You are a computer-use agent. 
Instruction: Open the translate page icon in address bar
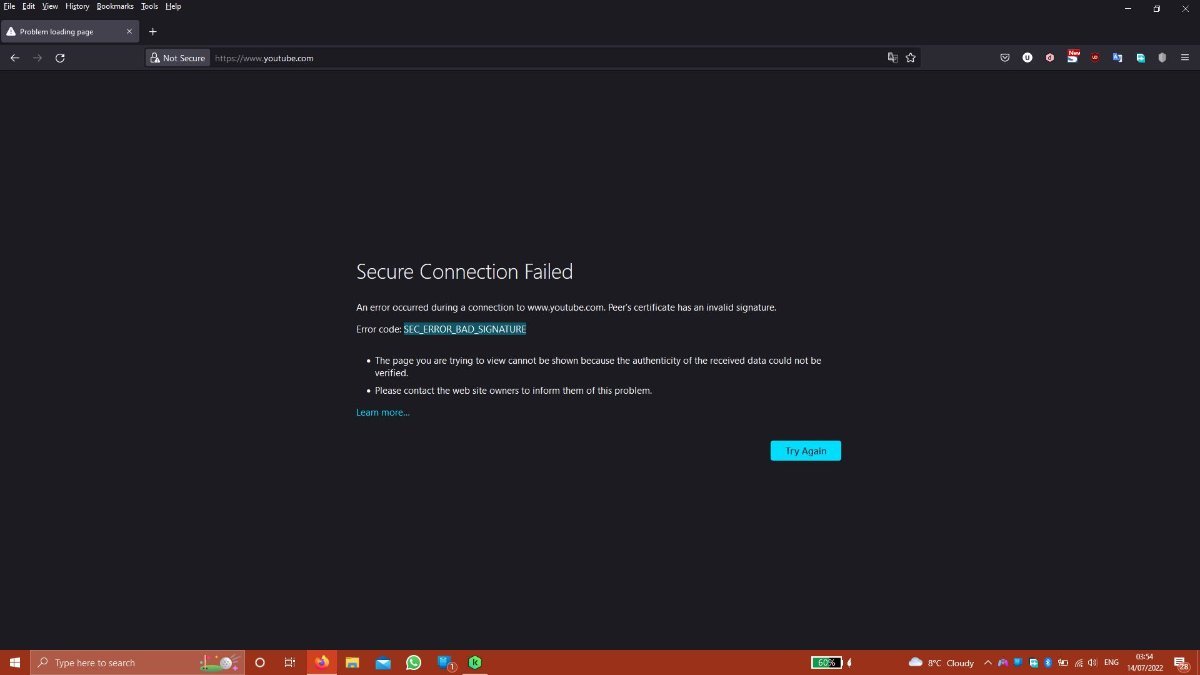892,58
